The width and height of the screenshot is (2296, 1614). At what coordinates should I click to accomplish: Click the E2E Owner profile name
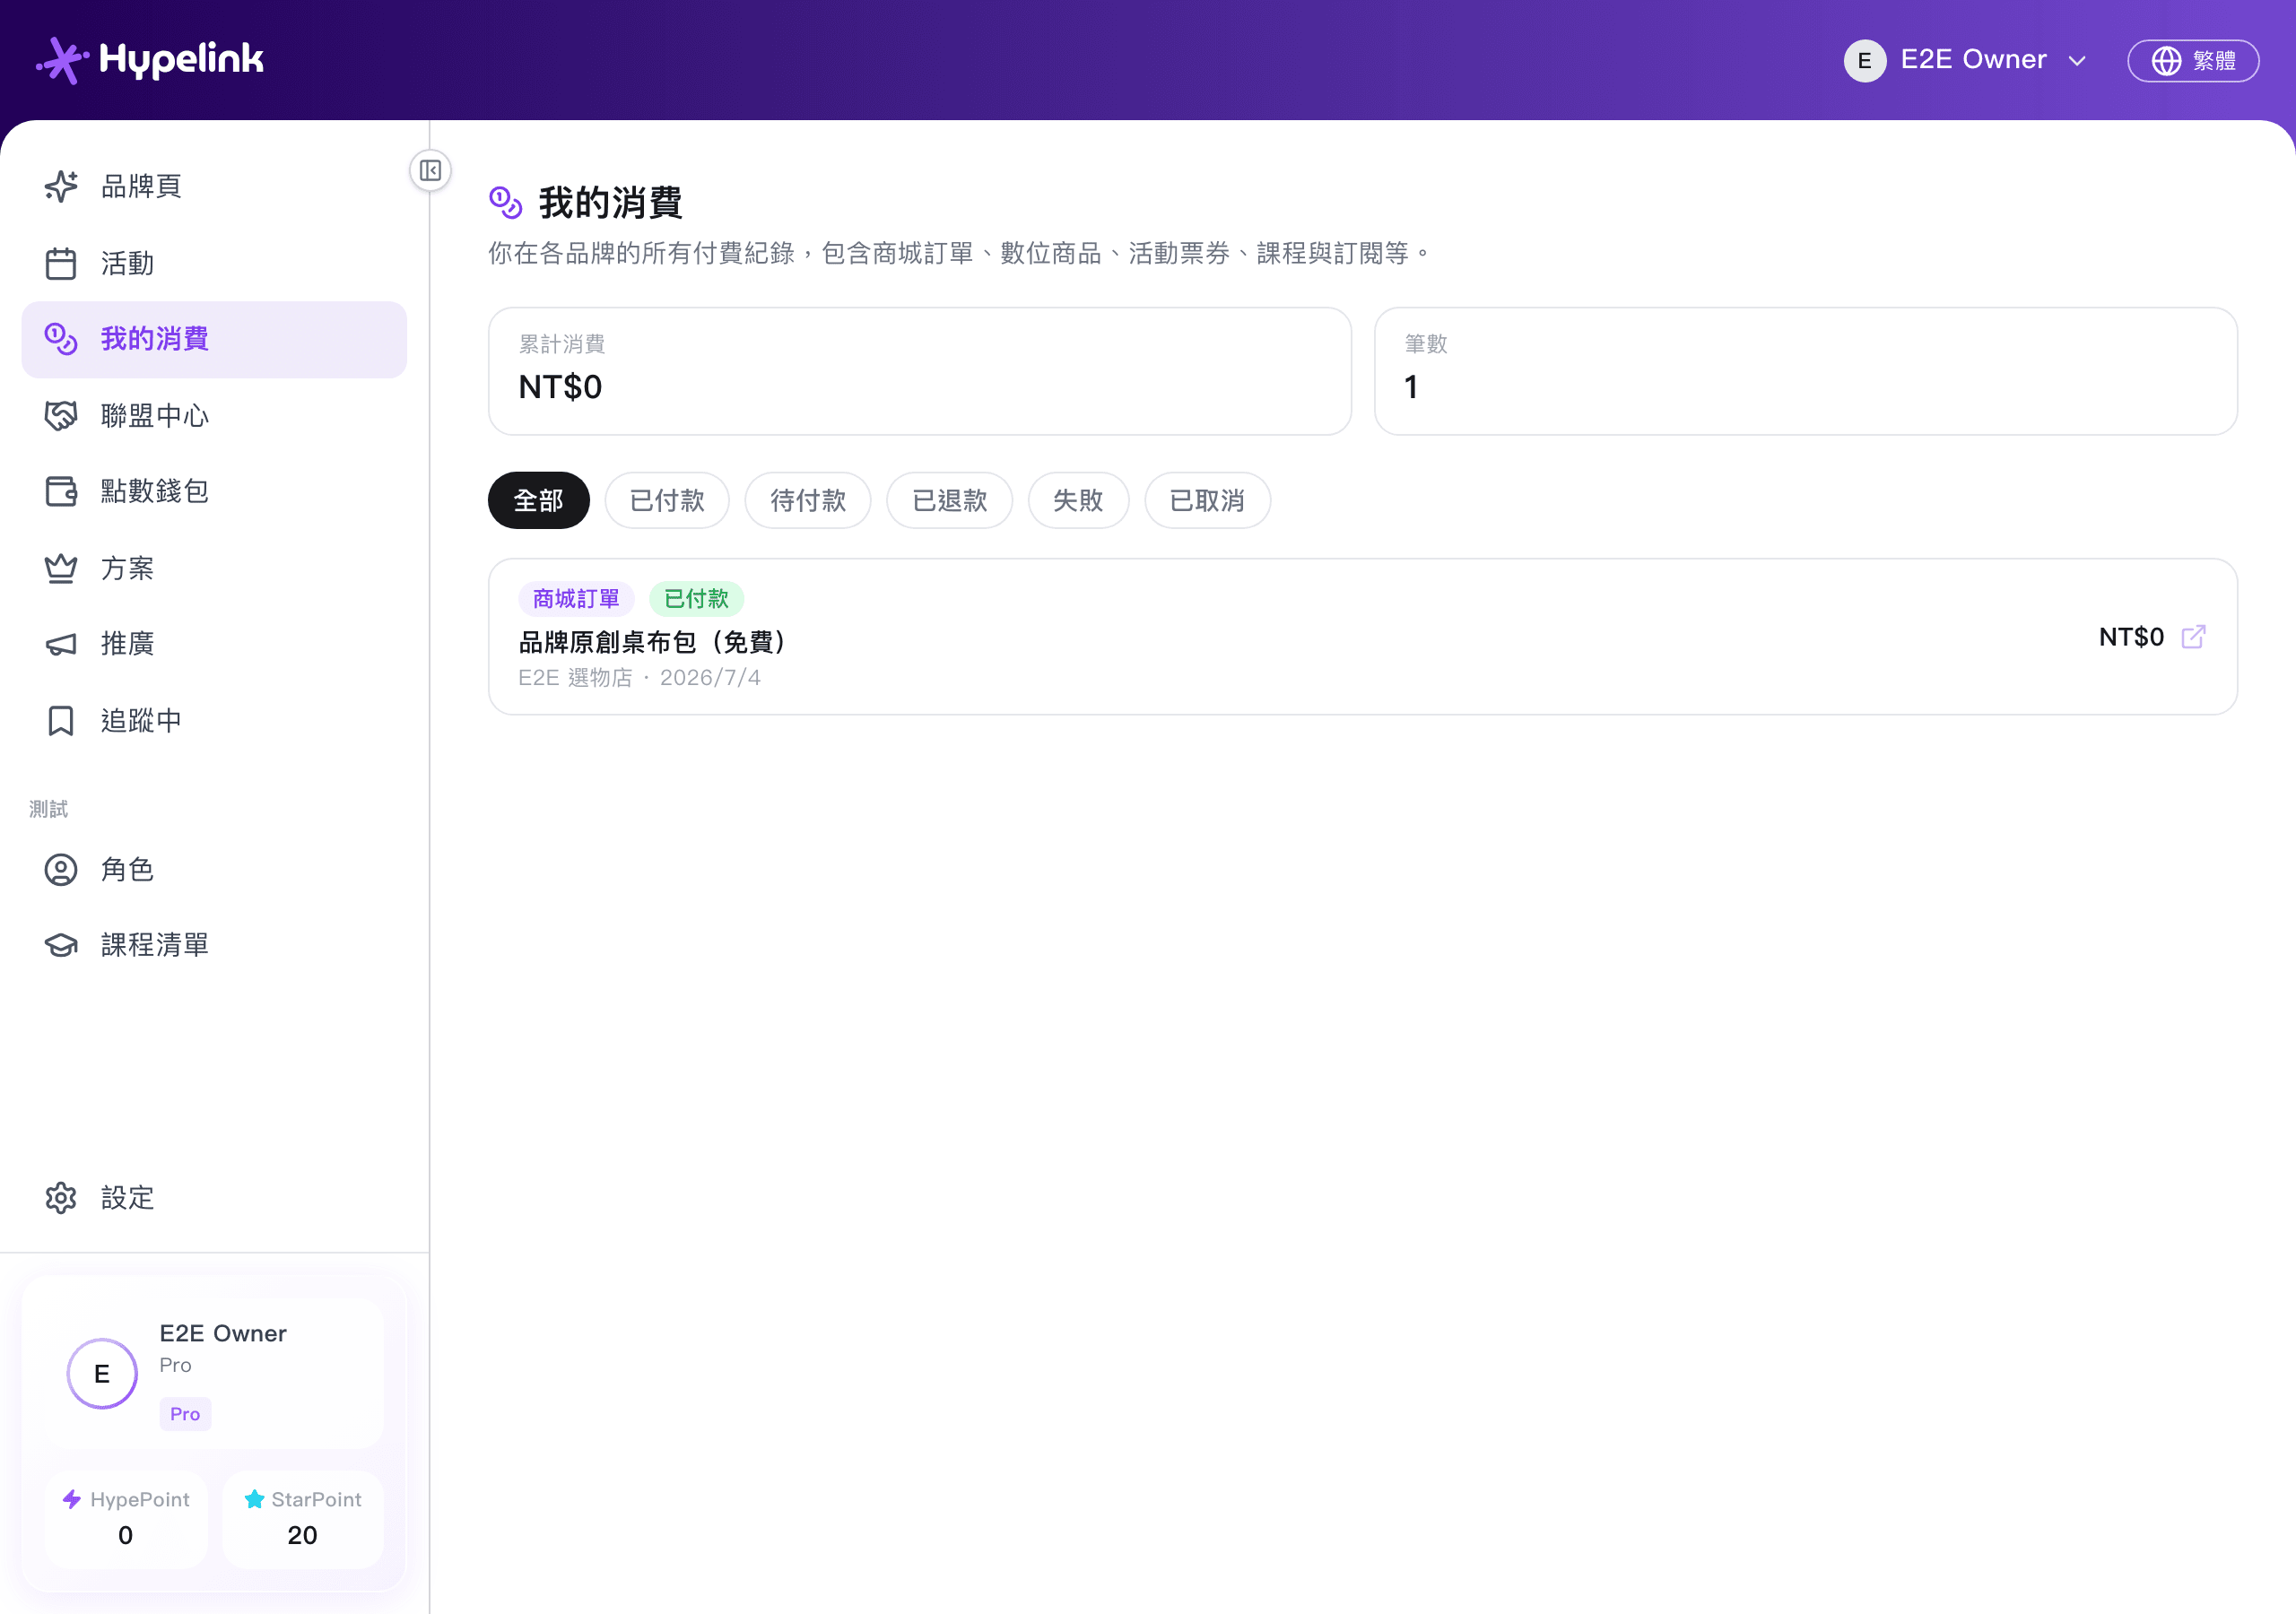(x=223, y=1333)
